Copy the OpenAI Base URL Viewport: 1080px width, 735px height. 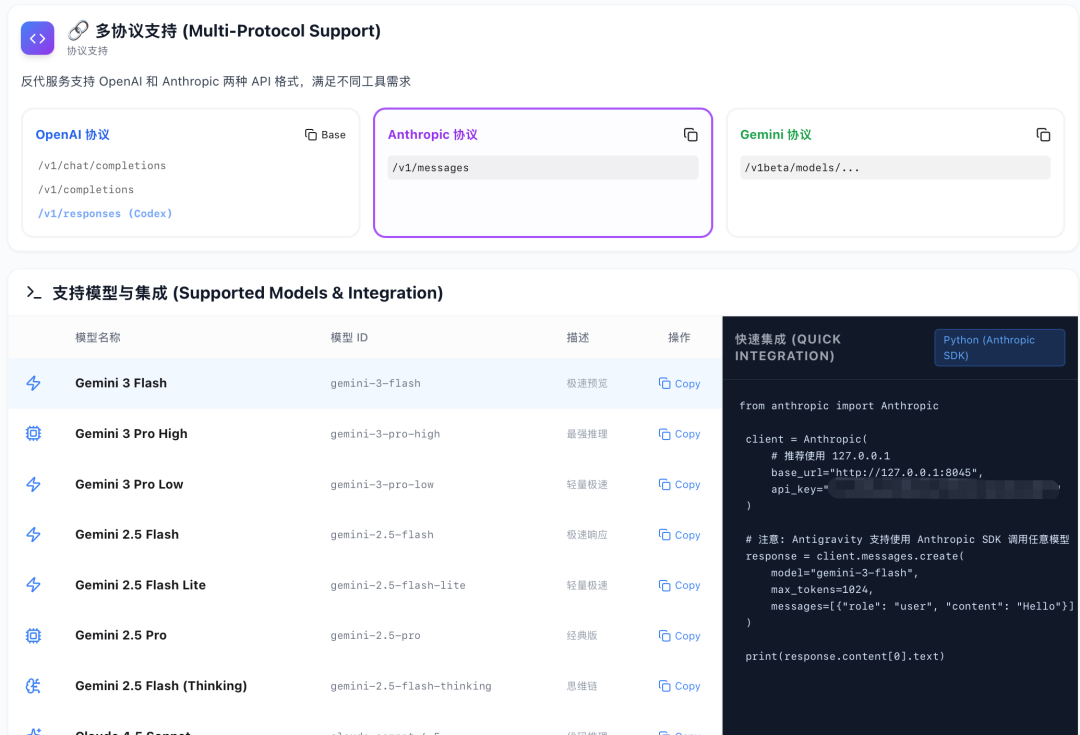pyautogui.click(x=325, y=134)
